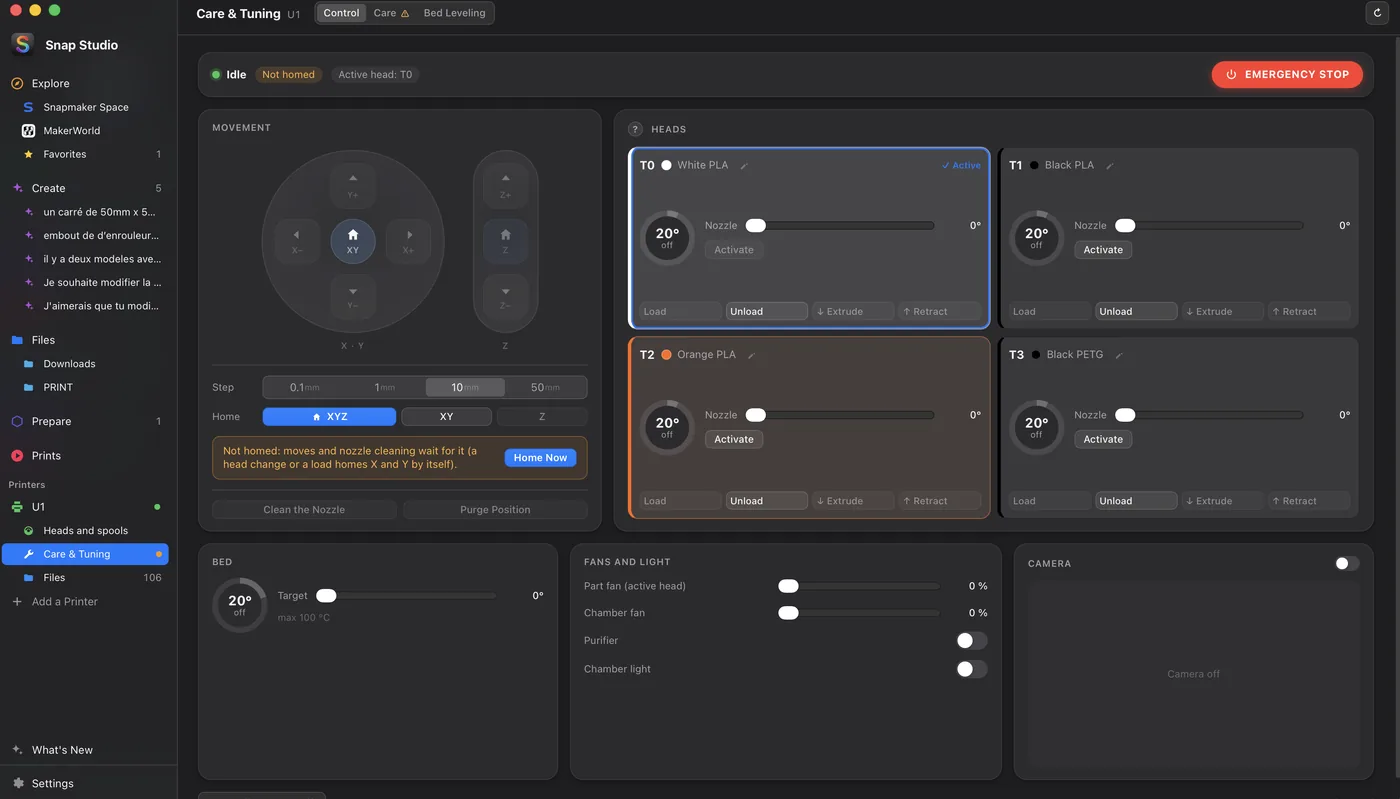Raise the Z axis with Z+
This screenshot has width=1400, height=799.
pyautogui.click(x=505, y=186)
